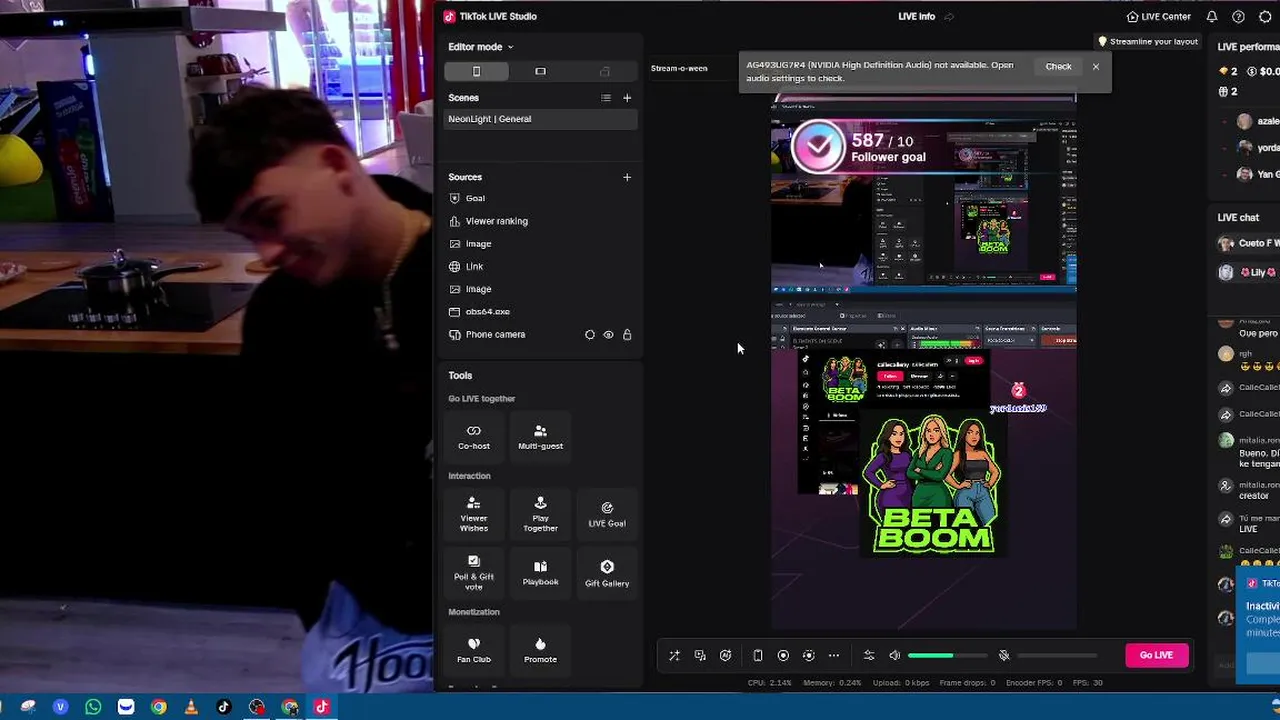The height and width of the screenshot is (720, 1280).
Task: Click Beta Boom logo in preview
Action: 932,484
